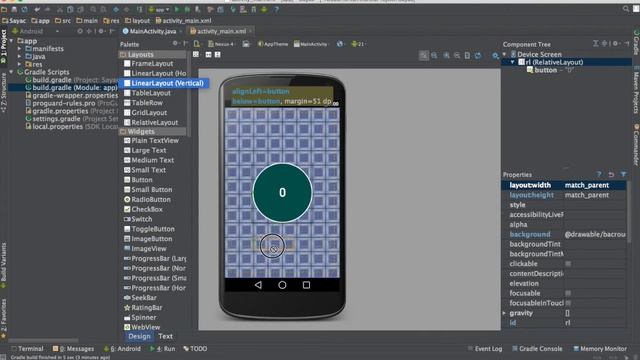Viewport: 640px width, 360px height.
Task: Click the Project pane scroll-from-source icon
Action: (80, 31)
